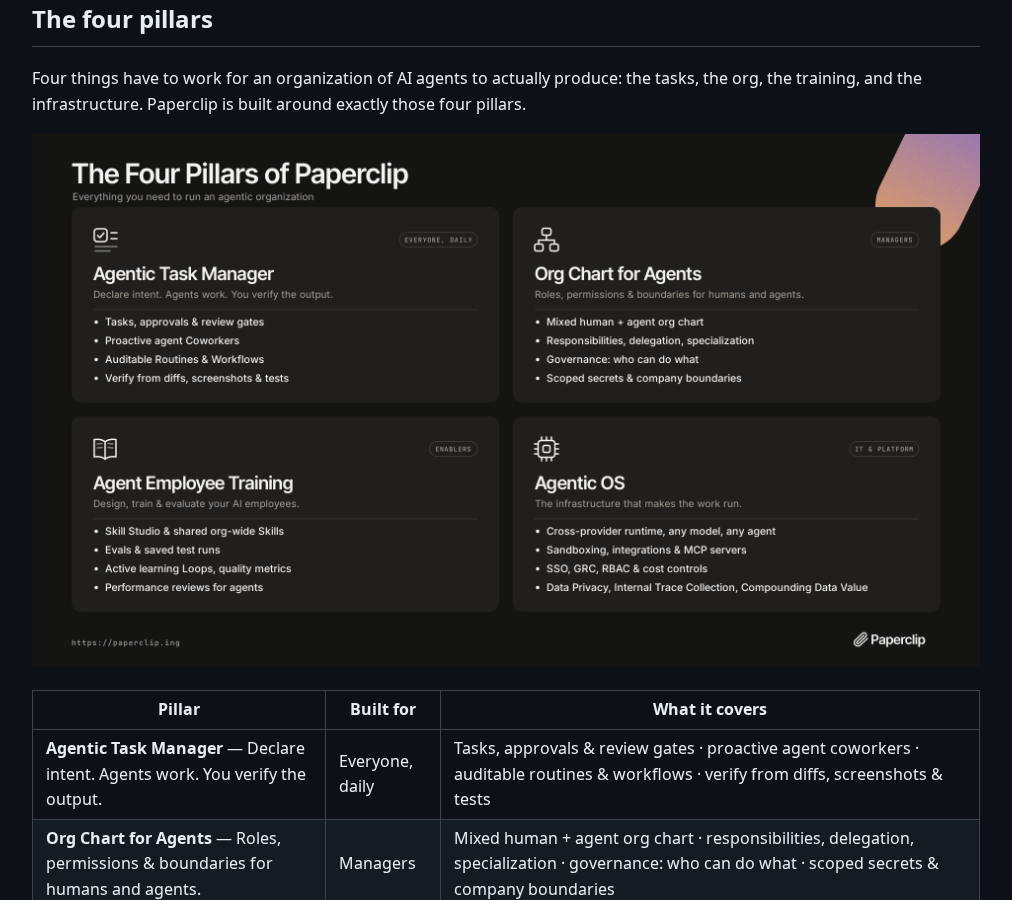Click bullet 'Scoped secrets & company boundaries'
Image resolution: width=1012 pixels, height=900 pixels.
[643, 378]
